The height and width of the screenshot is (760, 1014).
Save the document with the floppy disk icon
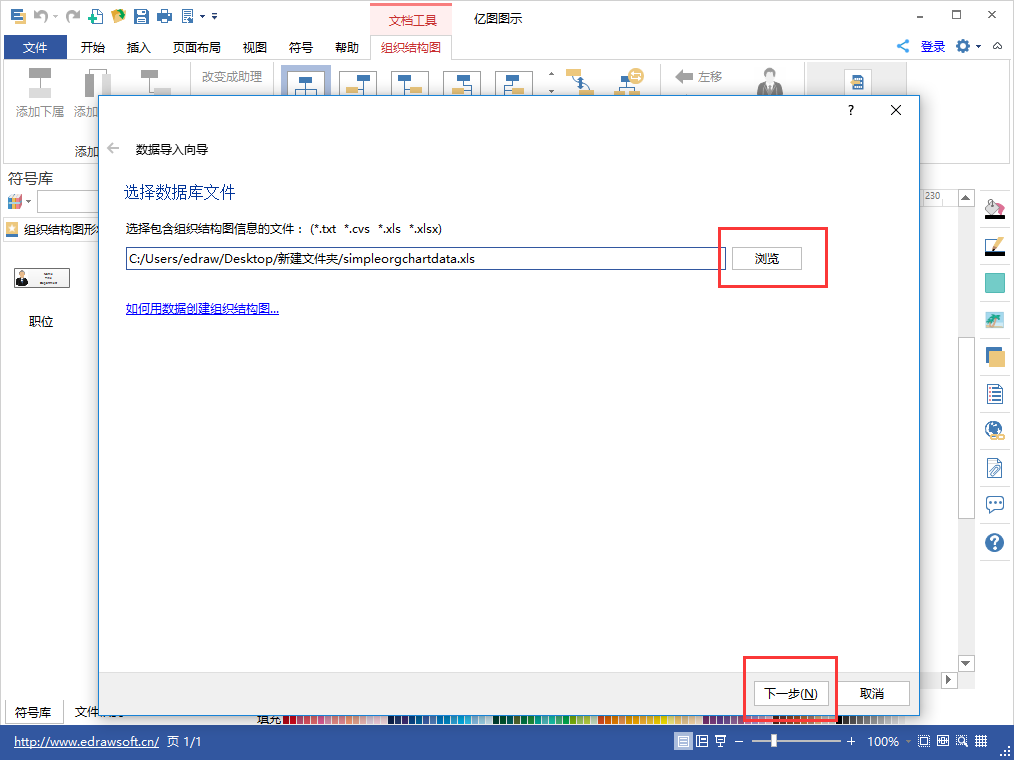pos(141,16)
